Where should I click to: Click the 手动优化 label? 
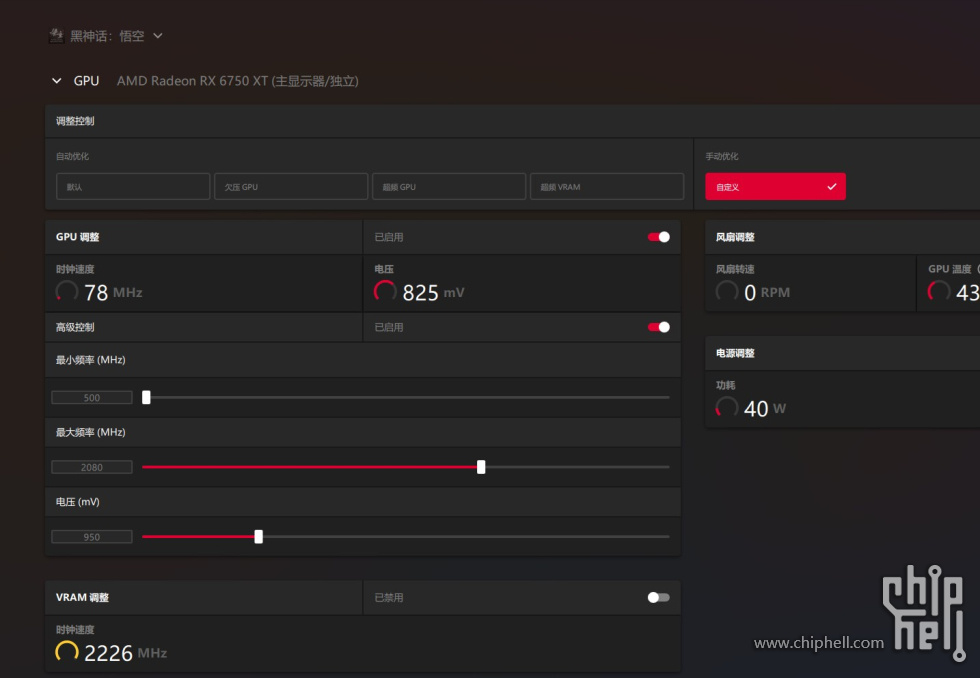pos(722,156)
